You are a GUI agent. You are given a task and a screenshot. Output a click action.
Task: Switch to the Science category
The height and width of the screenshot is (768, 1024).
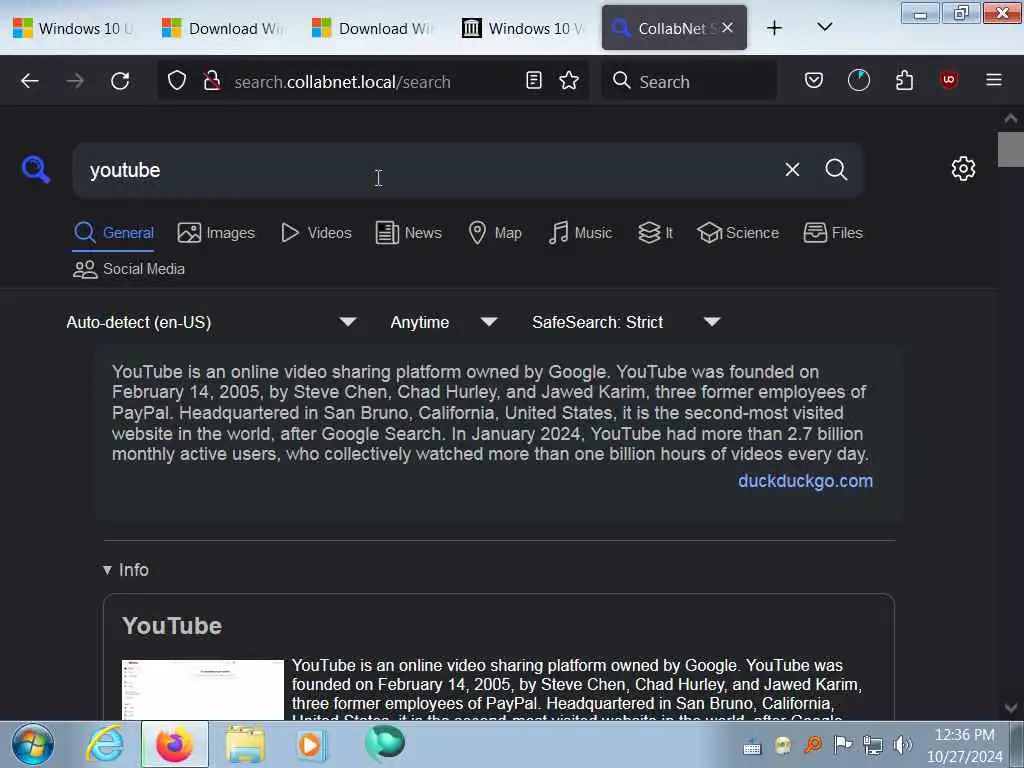(738, 233)
